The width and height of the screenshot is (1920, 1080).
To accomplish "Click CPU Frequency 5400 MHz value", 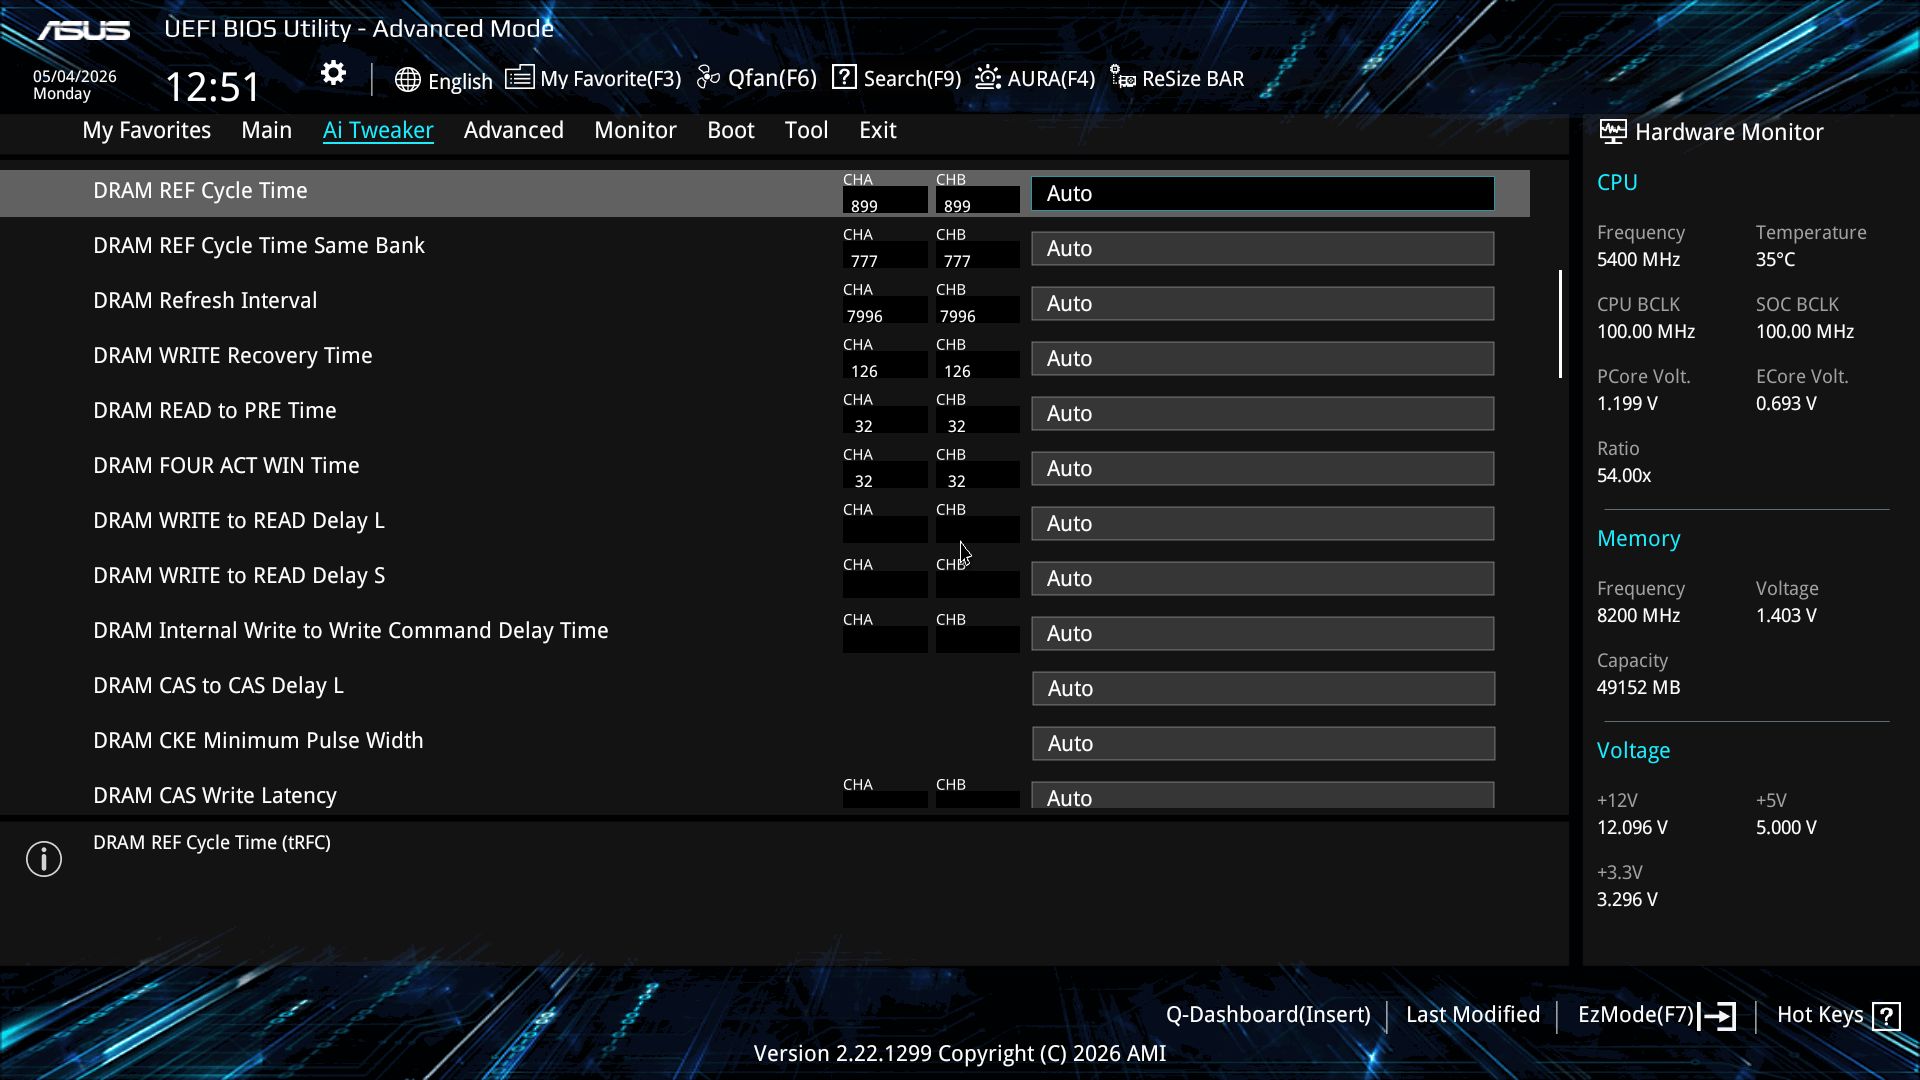I will tap(1638, 260).
